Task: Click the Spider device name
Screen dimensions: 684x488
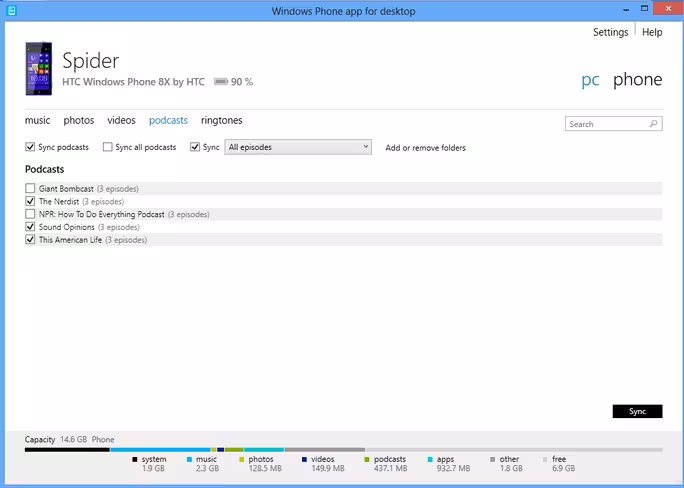Action: (91, 61)
